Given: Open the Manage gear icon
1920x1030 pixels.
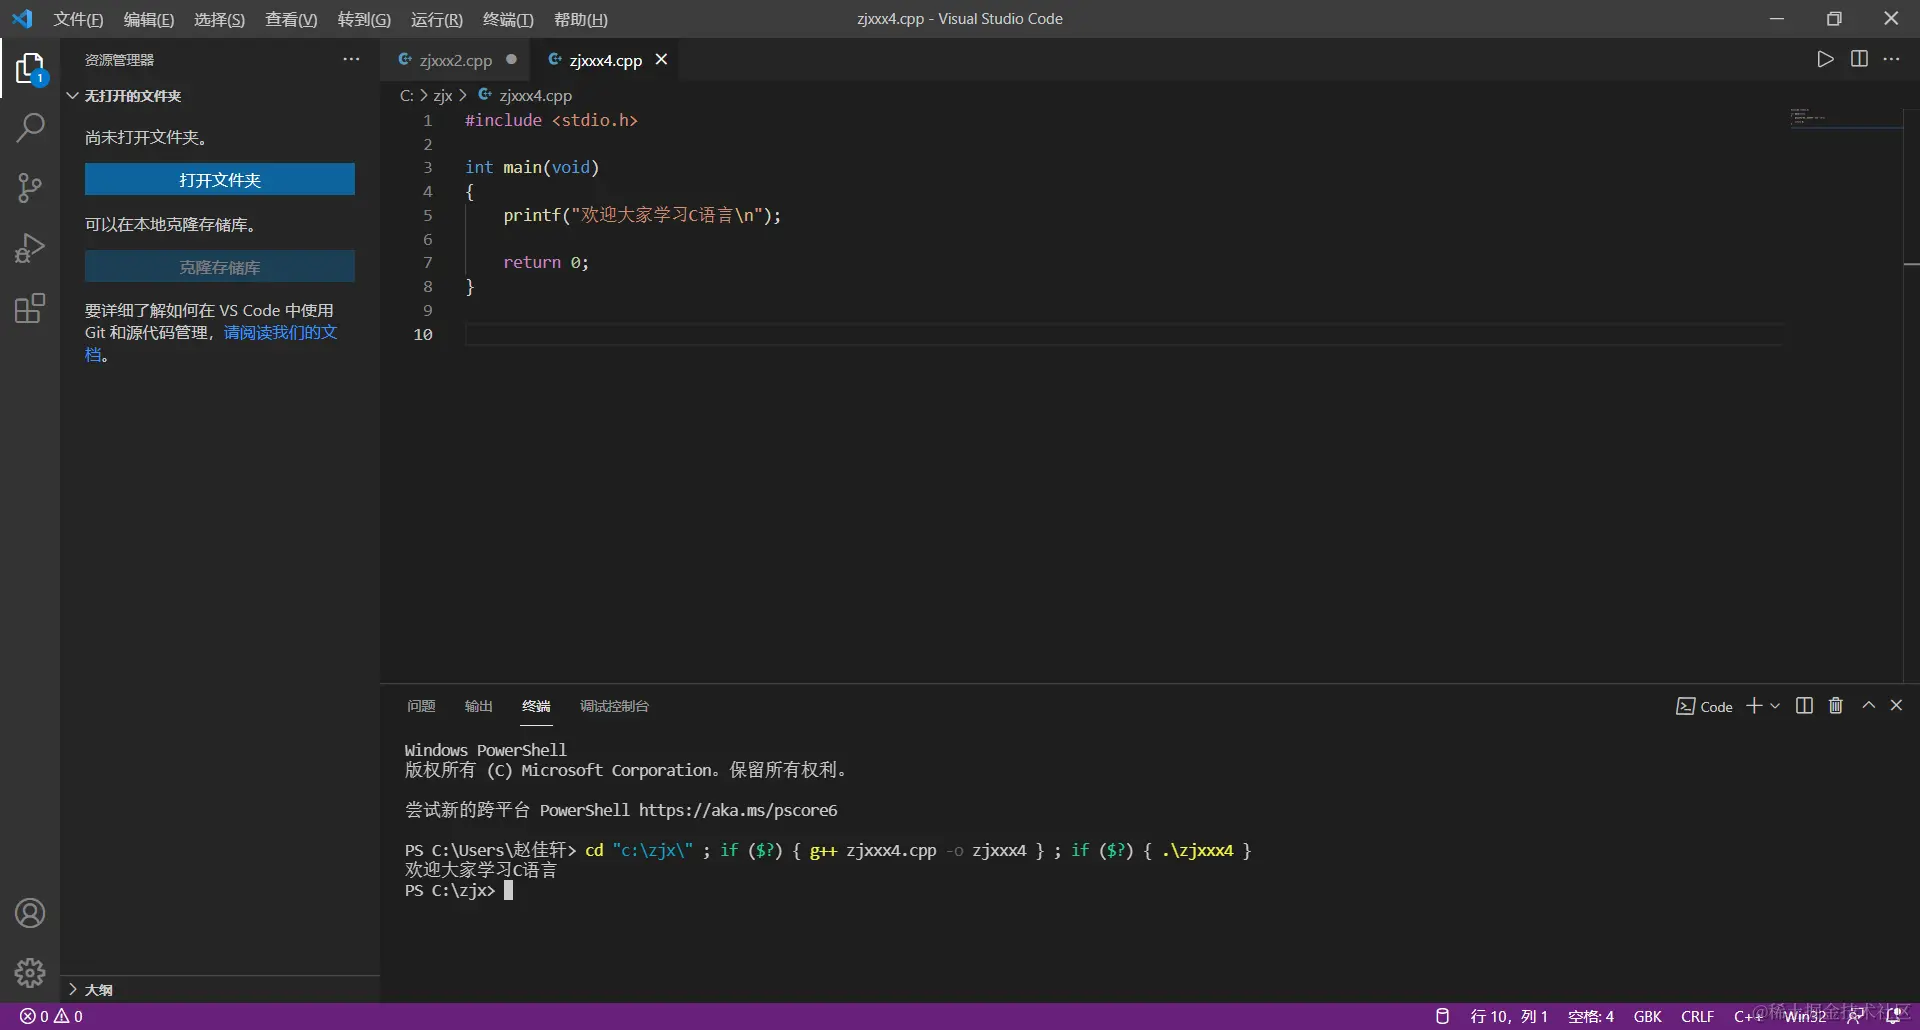Looking at the screenshot, I should click(30, 972).
